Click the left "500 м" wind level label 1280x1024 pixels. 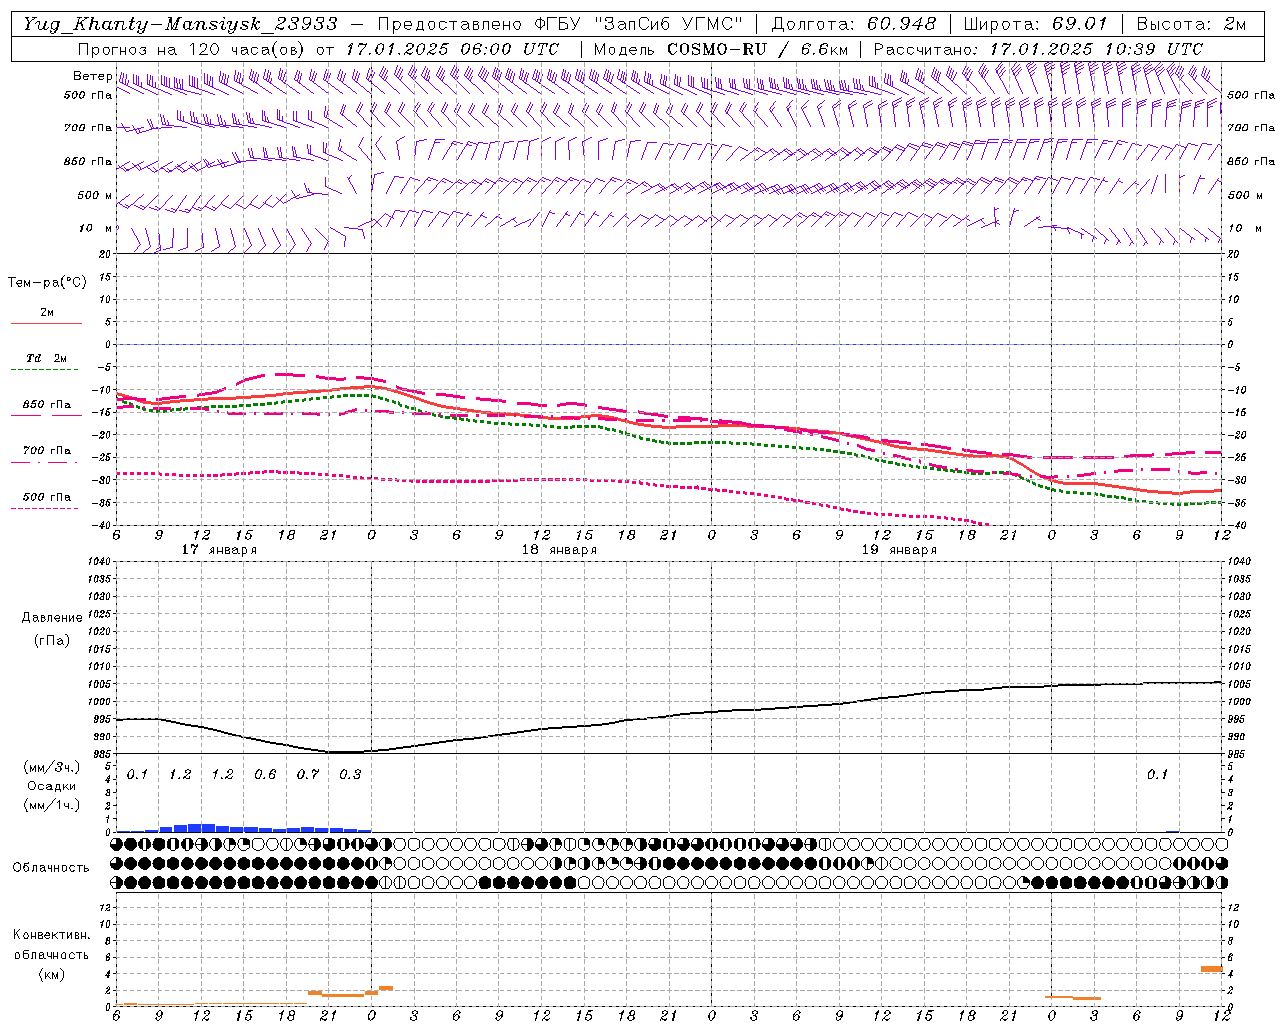[x=95, y=195]
